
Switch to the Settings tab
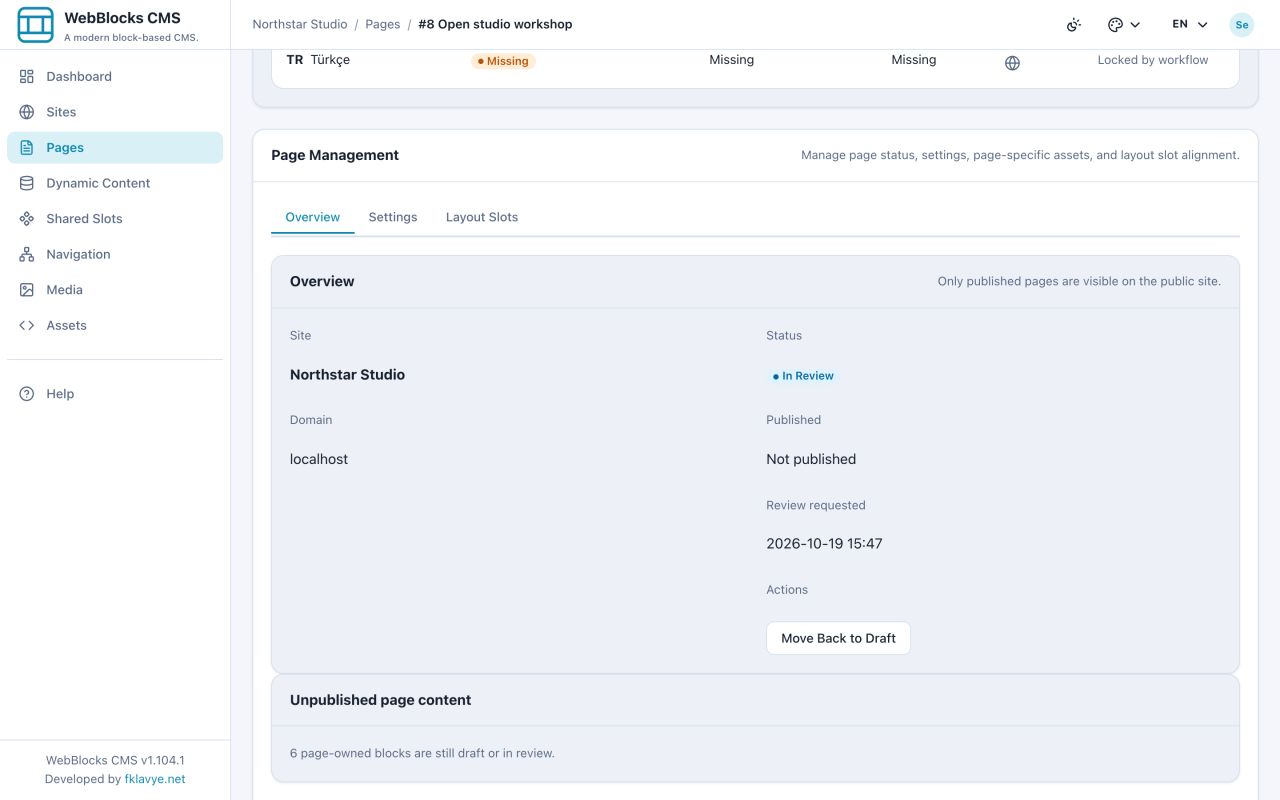pos(393,217)
